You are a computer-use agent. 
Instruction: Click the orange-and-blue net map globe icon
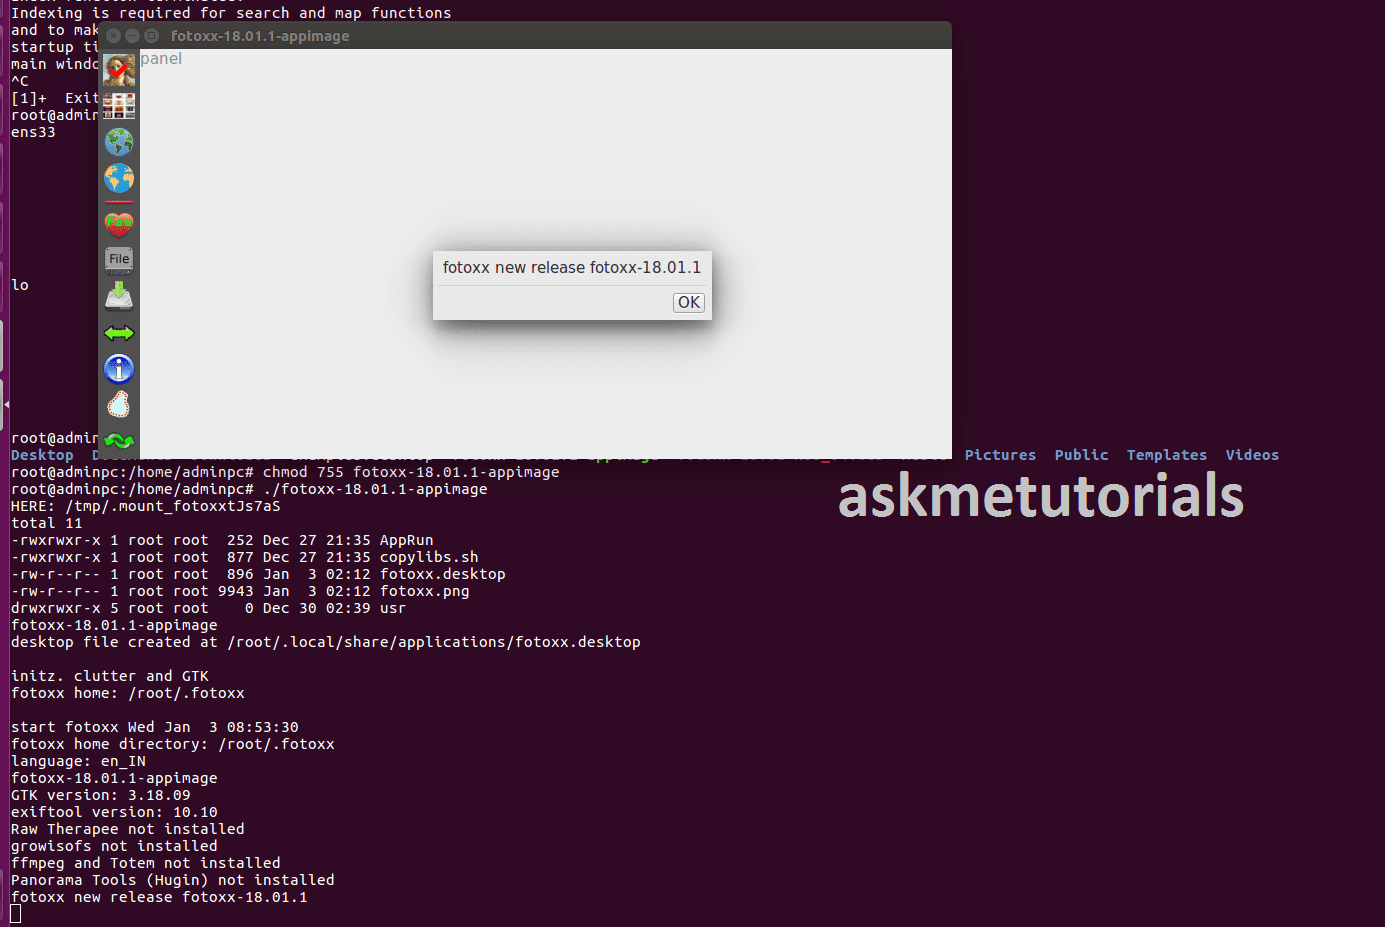(119, 178)
